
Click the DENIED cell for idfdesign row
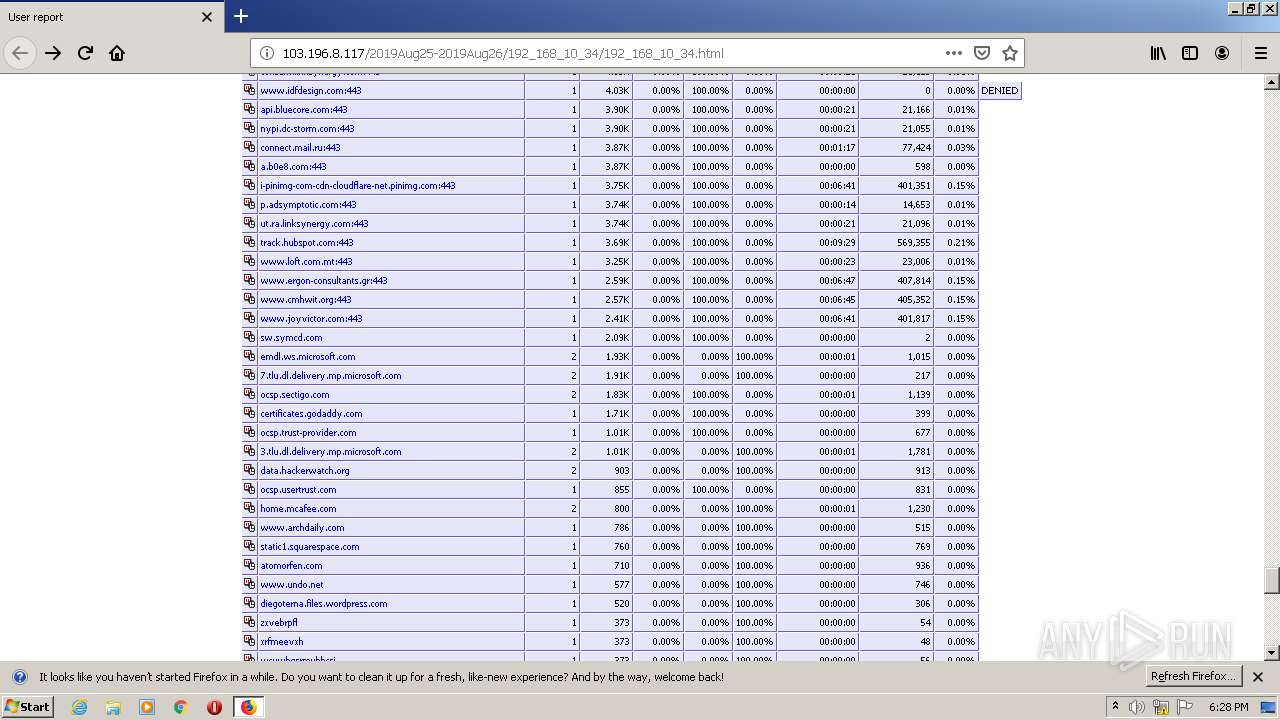[x=1000, y=90]
